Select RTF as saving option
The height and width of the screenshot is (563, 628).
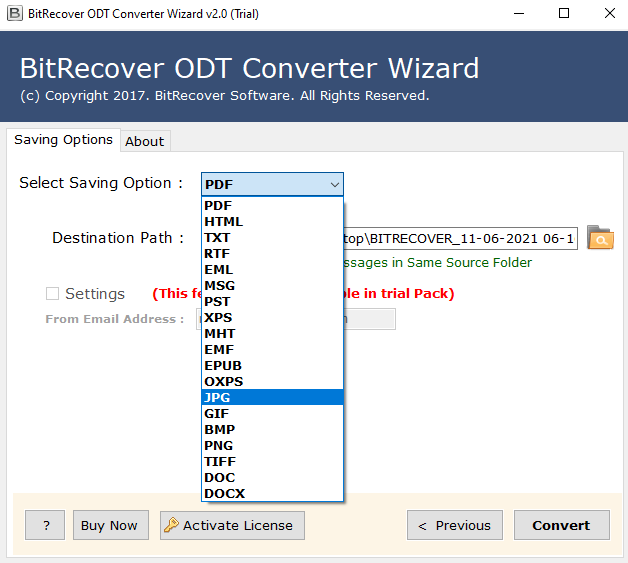coord(272,253)
